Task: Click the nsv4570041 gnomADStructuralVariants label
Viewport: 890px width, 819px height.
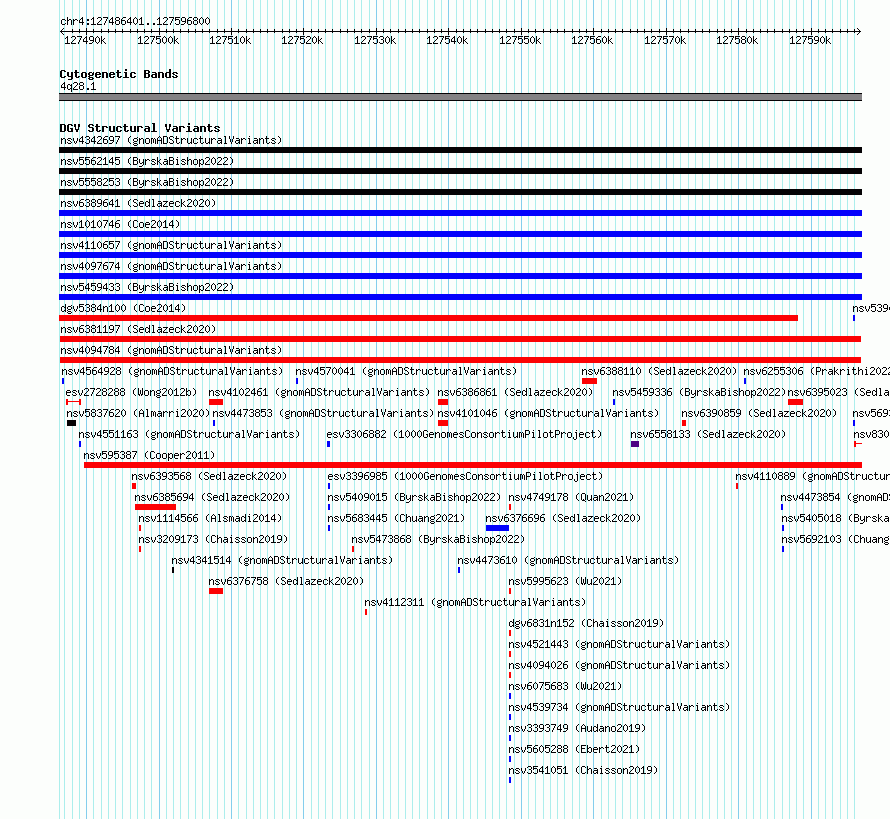Action: pos(406,371)
